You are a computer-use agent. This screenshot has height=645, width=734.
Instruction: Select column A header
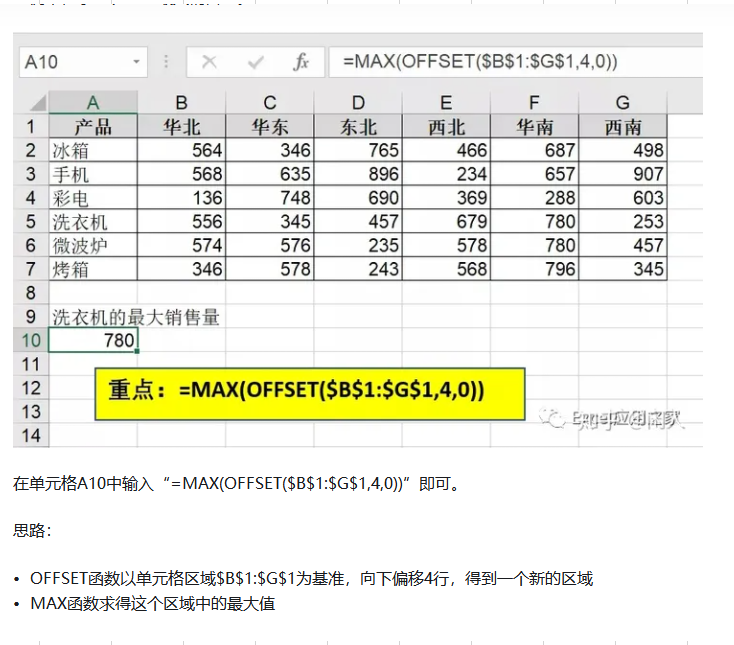tap(93, 103)
